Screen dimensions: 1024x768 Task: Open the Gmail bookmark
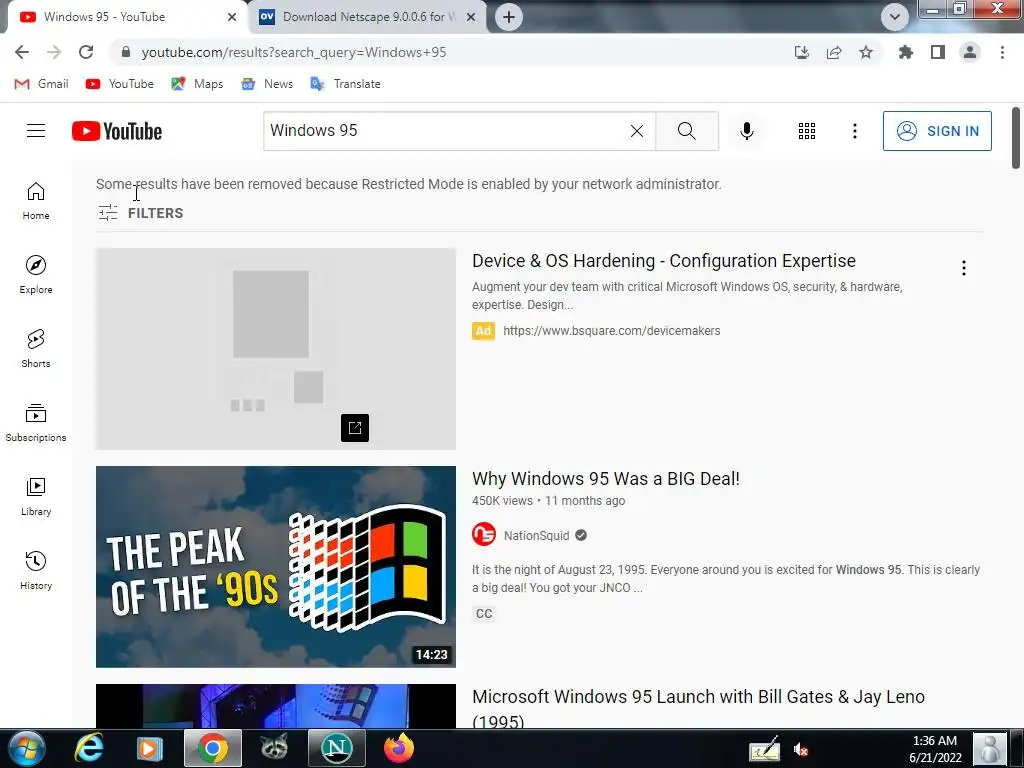click(41, 84)
